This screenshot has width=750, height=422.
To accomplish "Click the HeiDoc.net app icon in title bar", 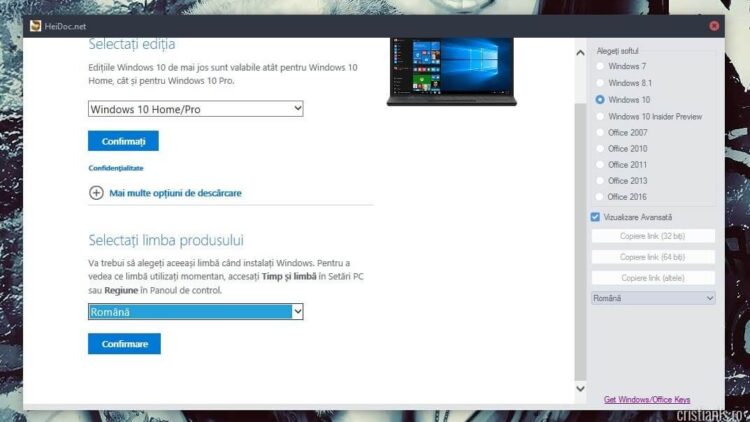I will [x=33, y=25].
